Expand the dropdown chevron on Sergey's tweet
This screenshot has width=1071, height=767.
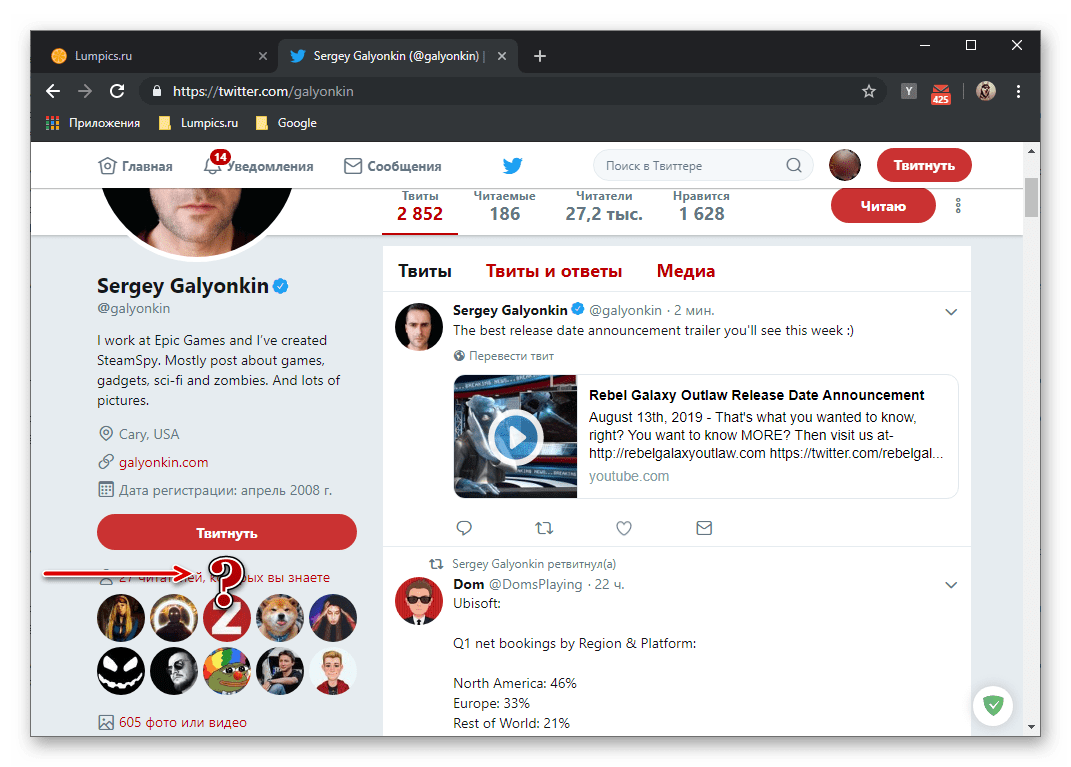pos(951,312)
